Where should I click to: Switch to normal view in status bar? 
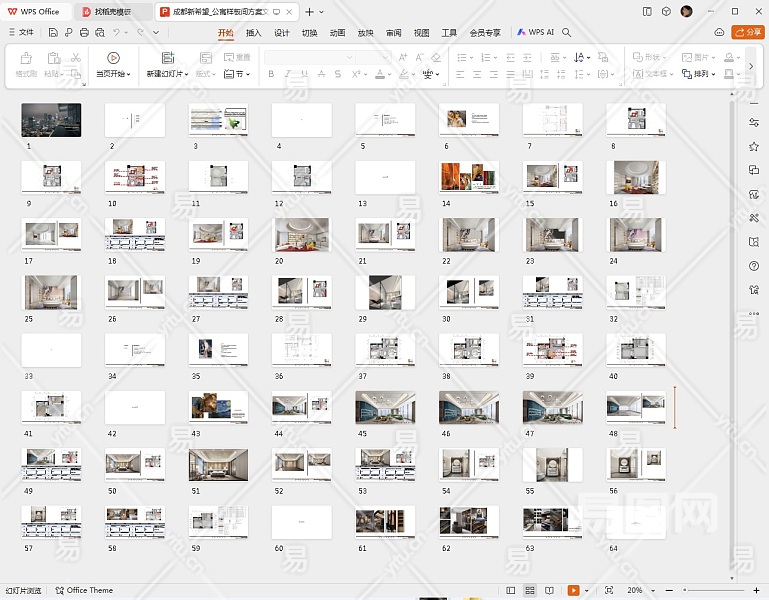tap(511, 591)
